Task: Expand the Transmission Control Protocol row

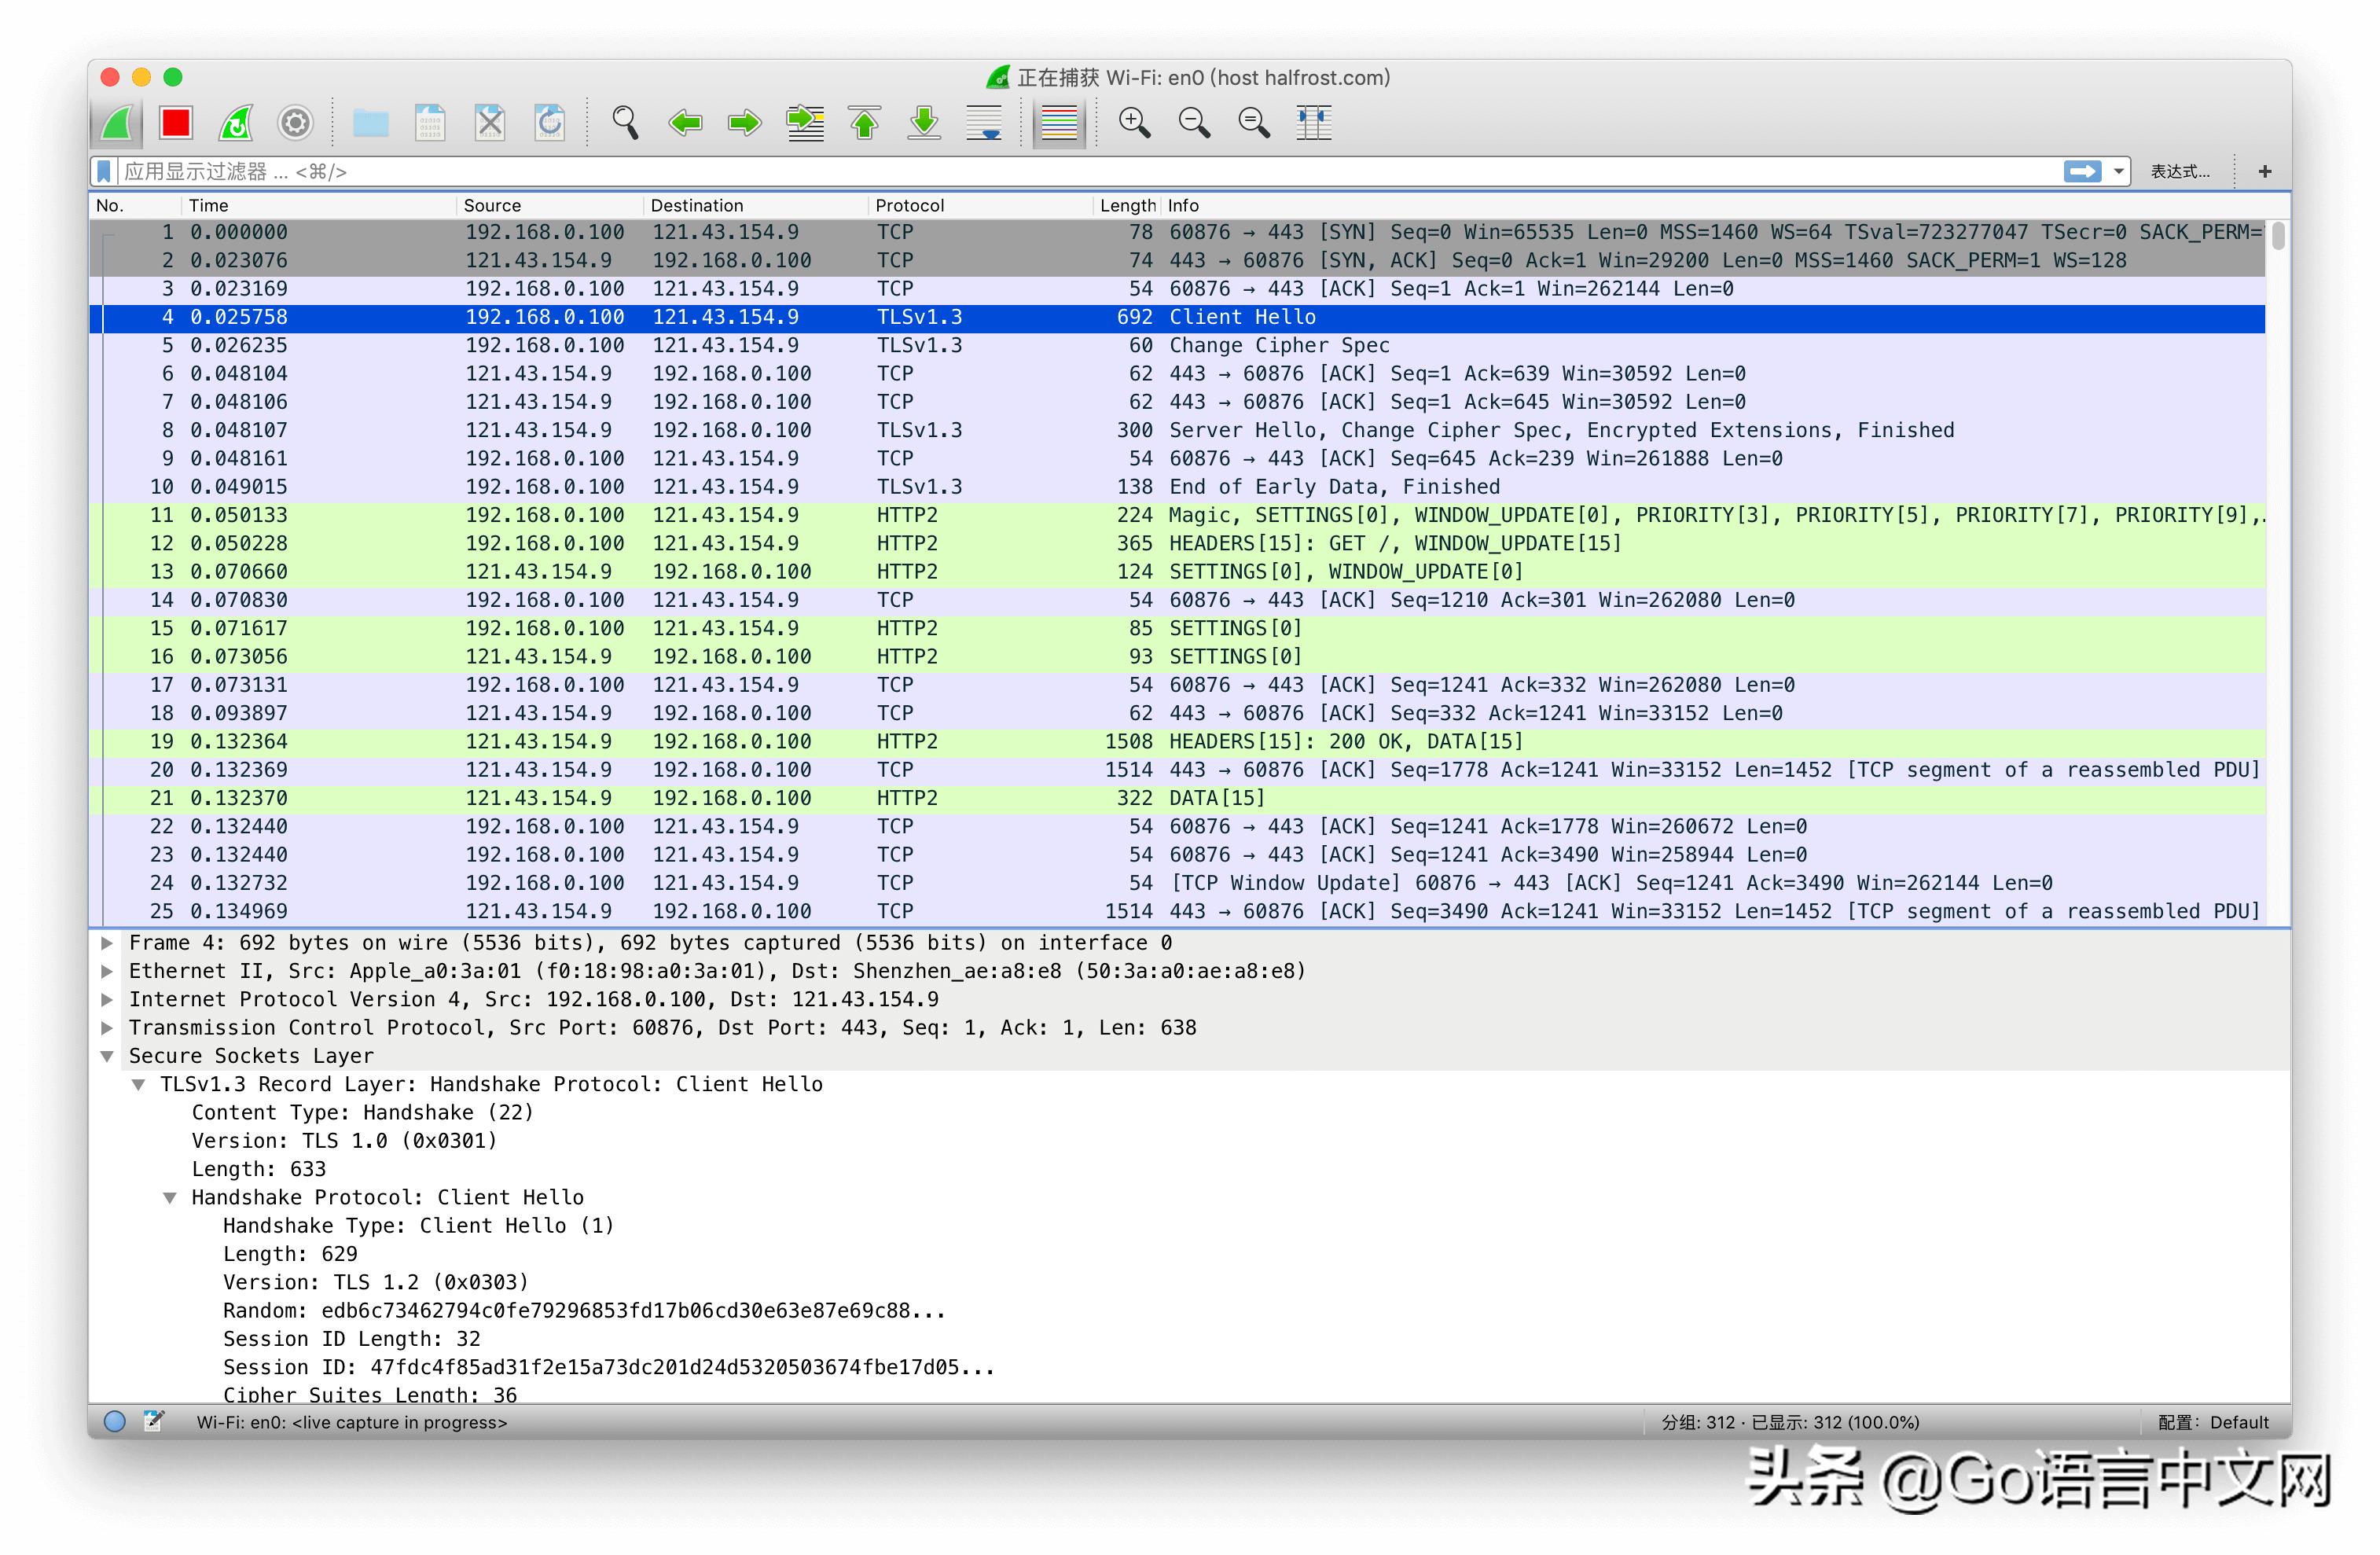Action: click(107, 1028)
